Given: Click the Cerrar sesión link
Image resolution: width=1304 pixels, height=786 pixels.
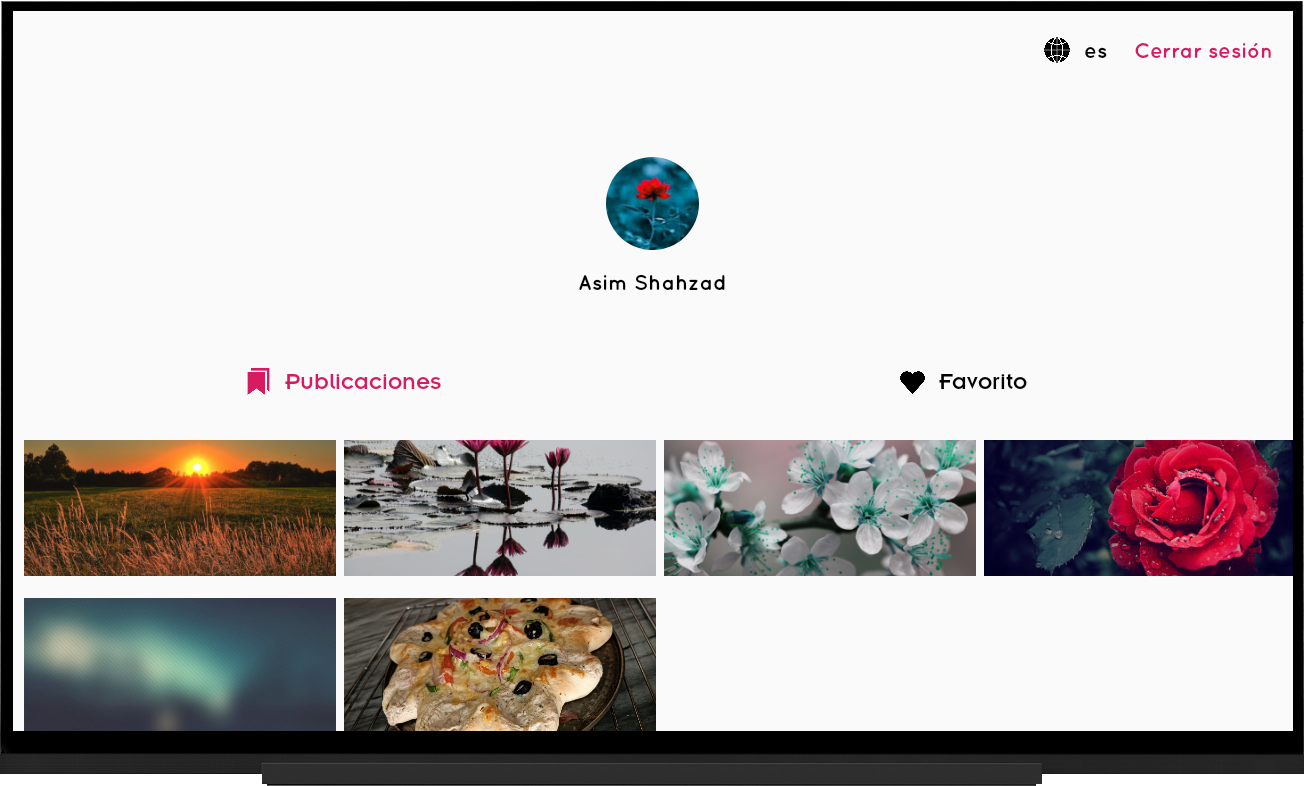Looking at the screenshot, I should point(1203,51).
